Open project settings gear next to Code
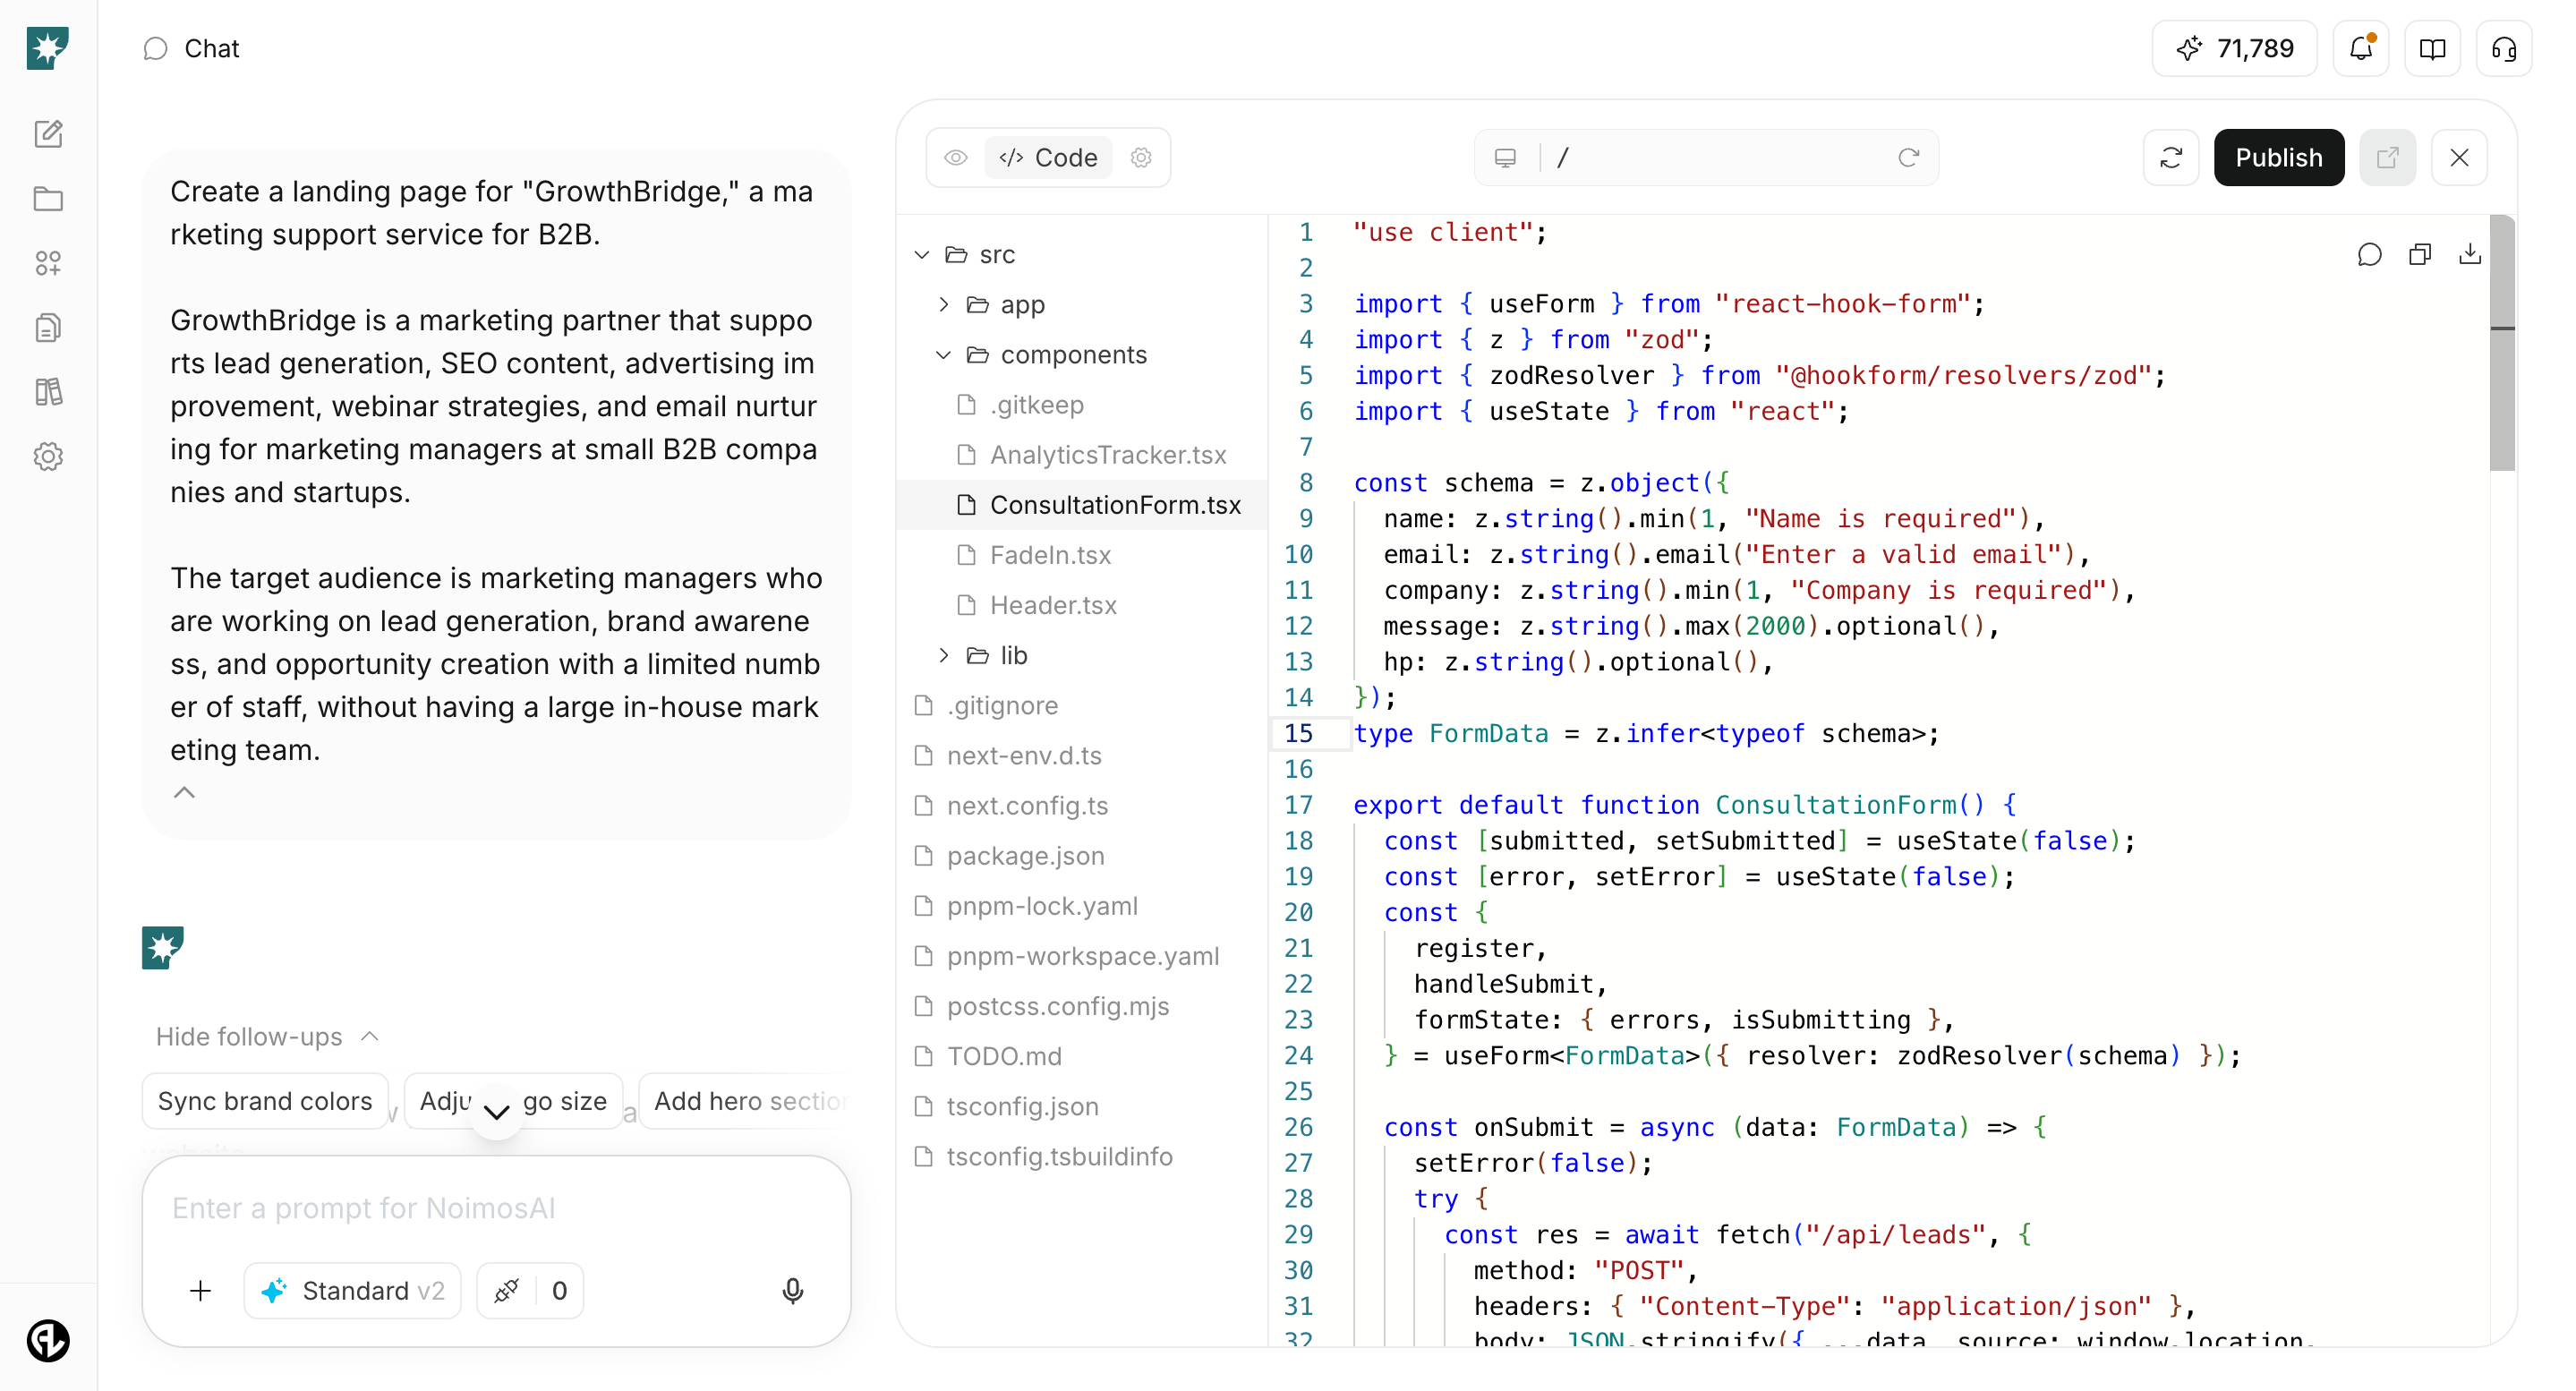The width and height of the screenshot is (2576, 1391). (x=1141, y=158)
